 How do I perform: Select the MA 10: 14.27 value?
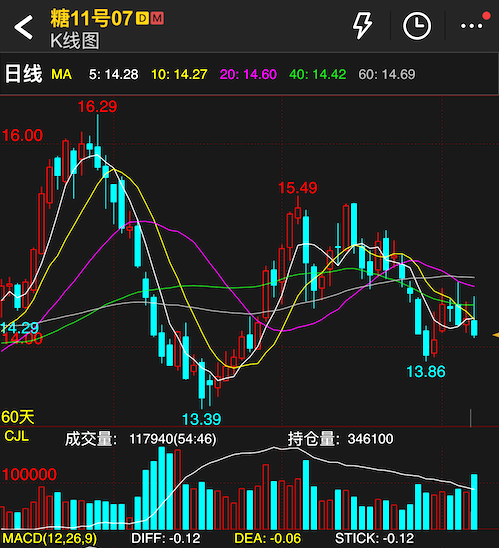click(179, 74)
